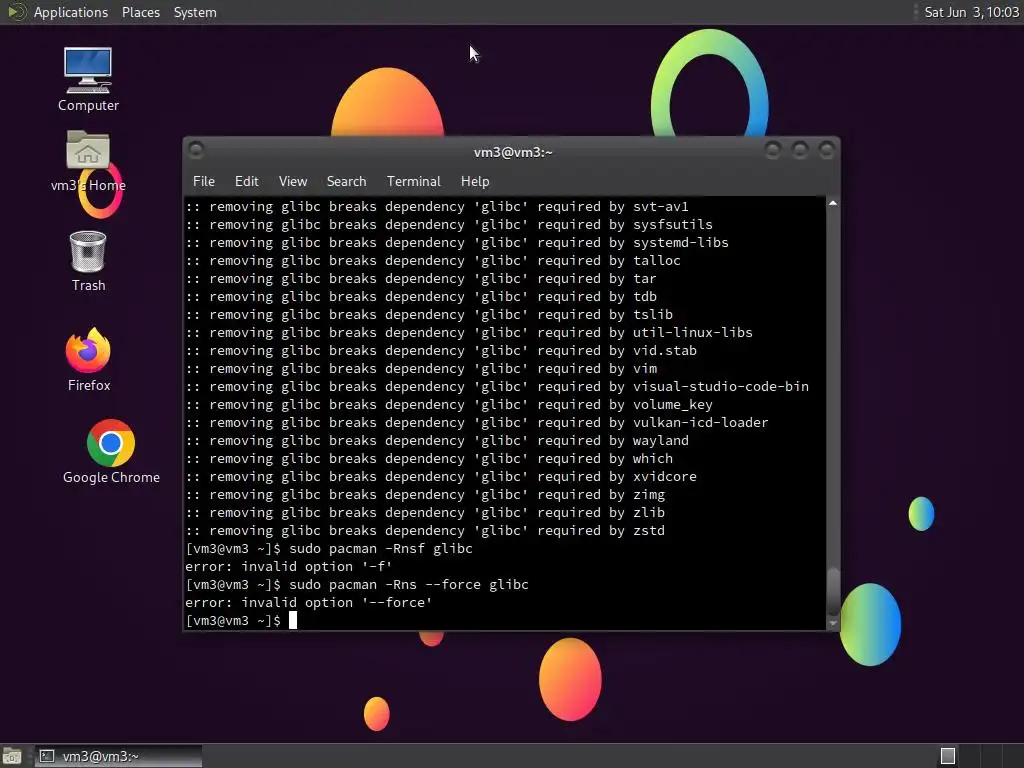1024x768 pixels.
Task: Click the line ending with wayland
Action: pos(437,440)
